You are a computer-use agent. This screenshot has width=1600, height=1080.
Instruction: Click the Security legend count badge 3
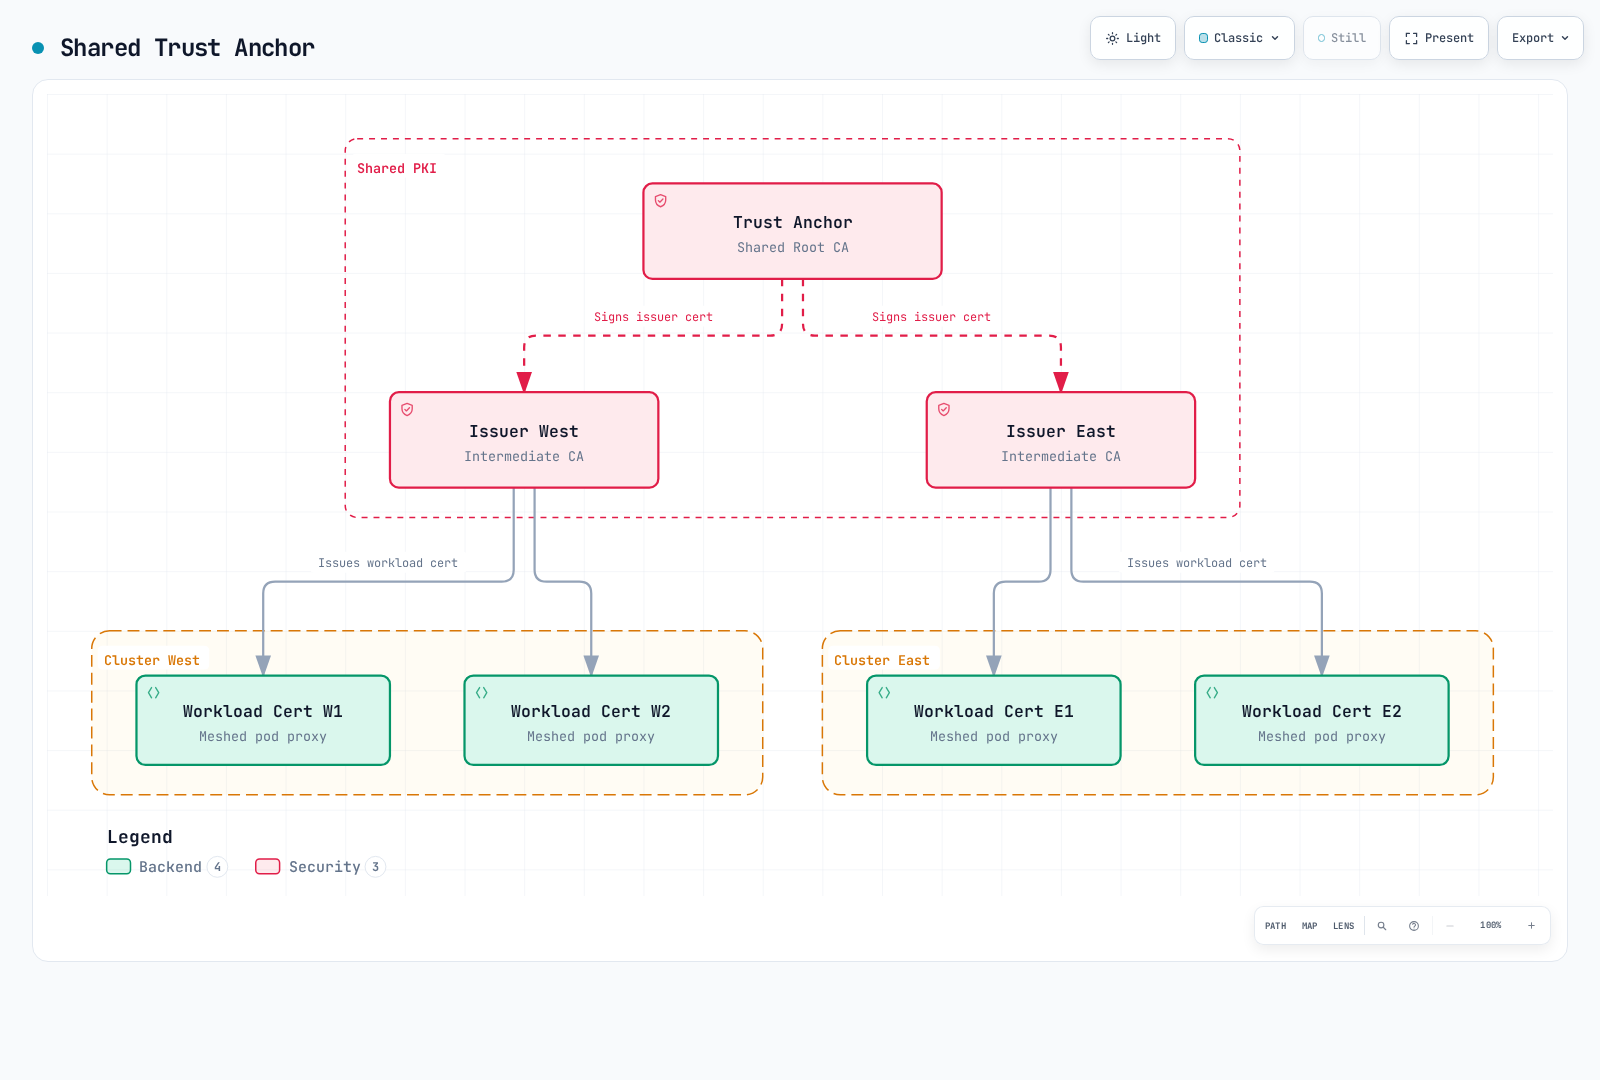[x=376, y=867]
